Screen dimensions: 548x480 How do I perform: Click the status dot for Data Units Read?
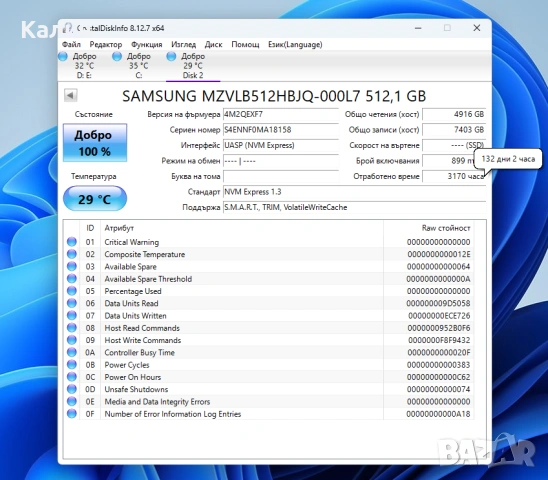tap(72, 303)
